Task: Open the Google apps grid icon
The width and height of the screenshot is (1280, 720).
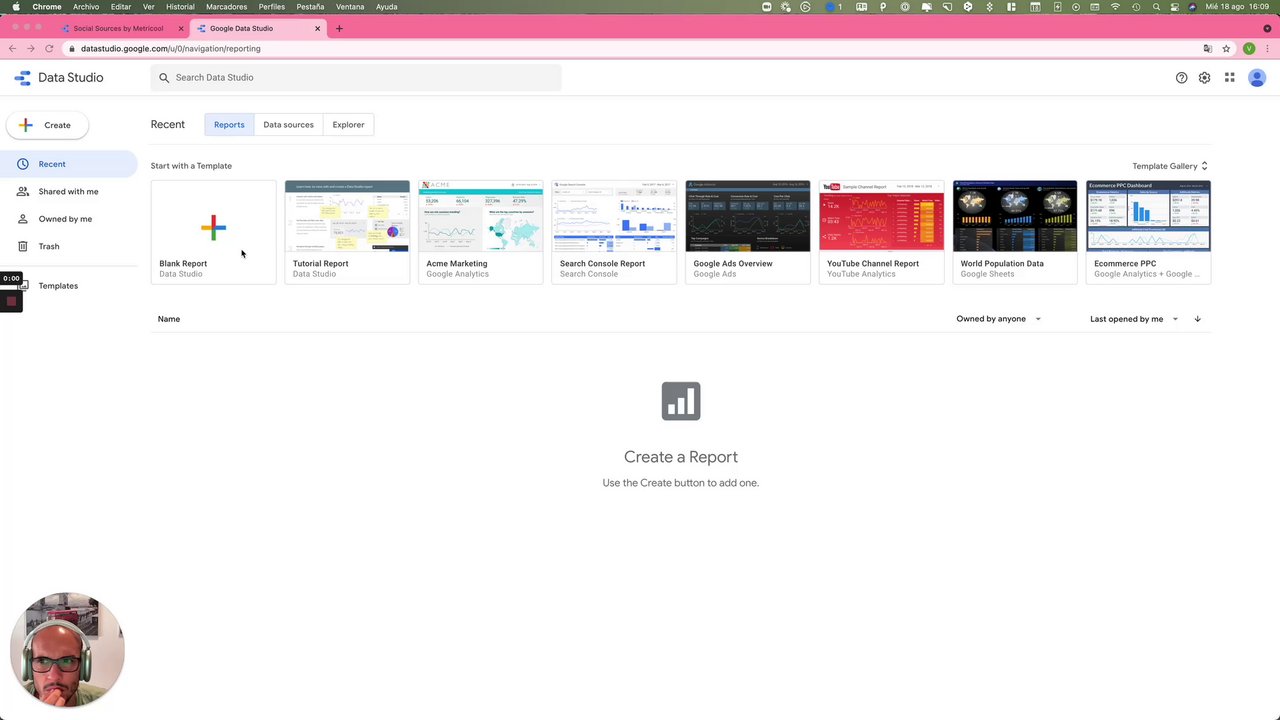Action: 1229,78
